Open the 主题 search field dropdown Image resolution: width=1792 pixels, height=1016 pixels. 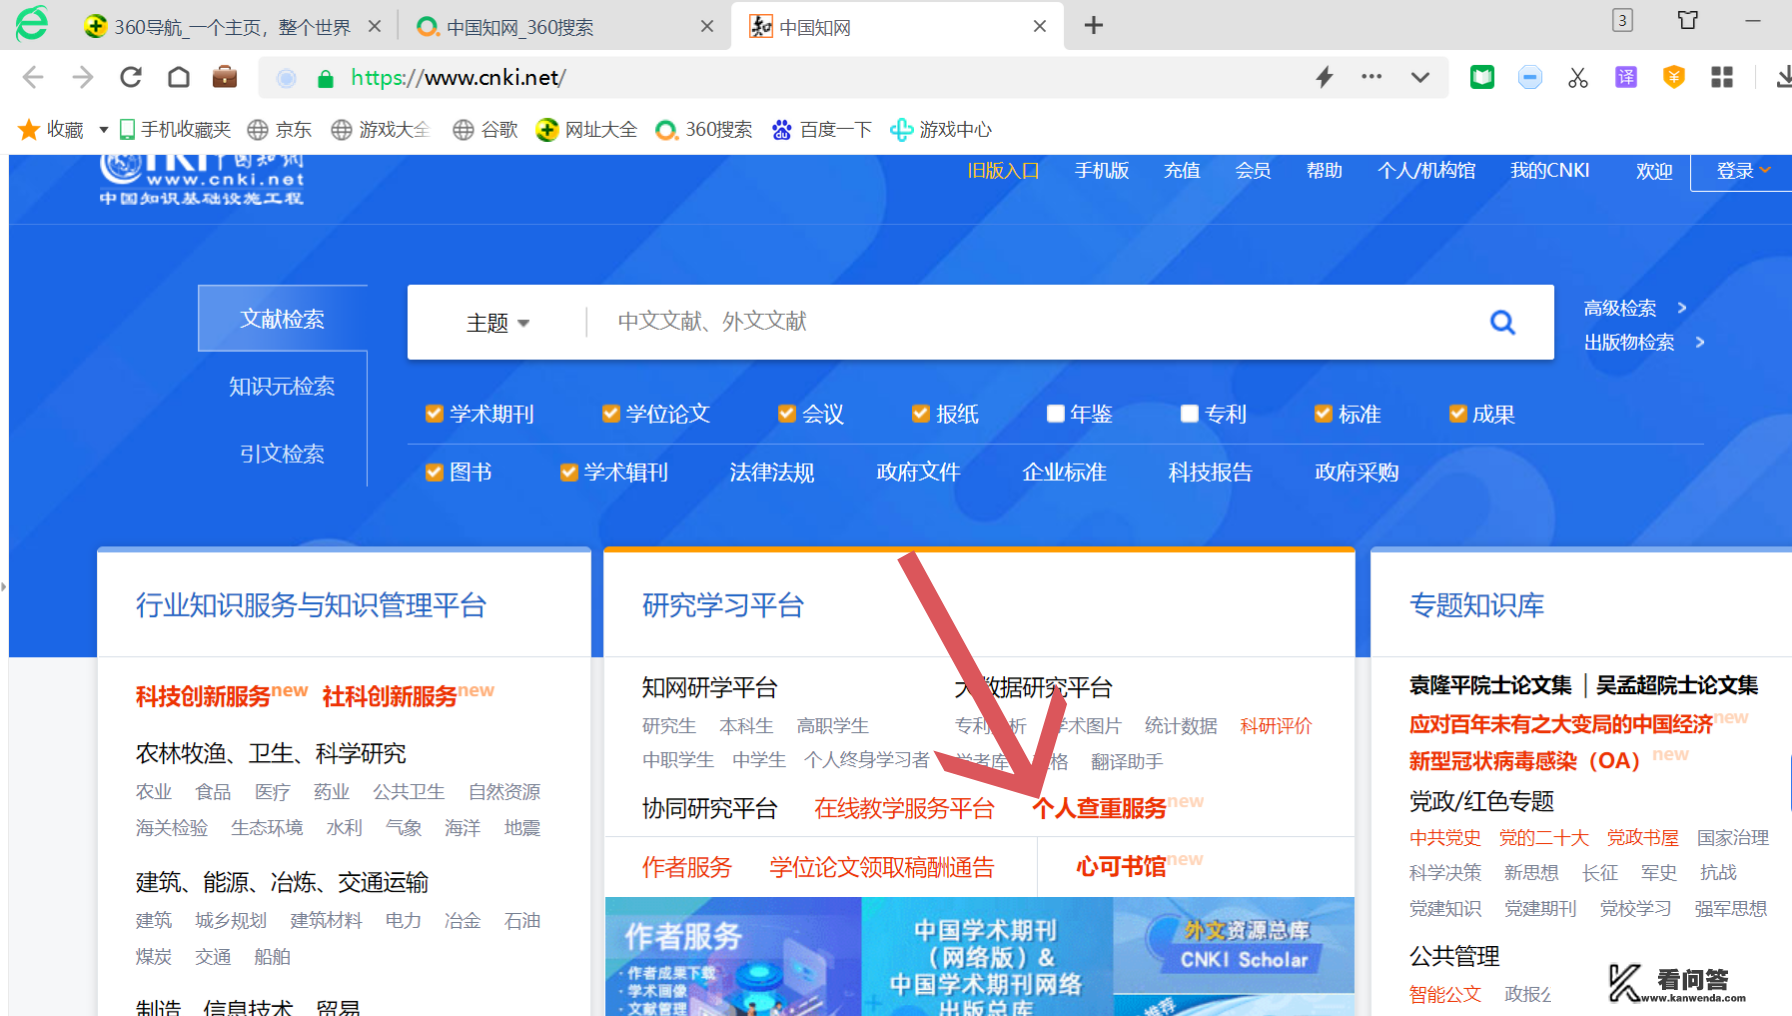click(x=498, y=323)
